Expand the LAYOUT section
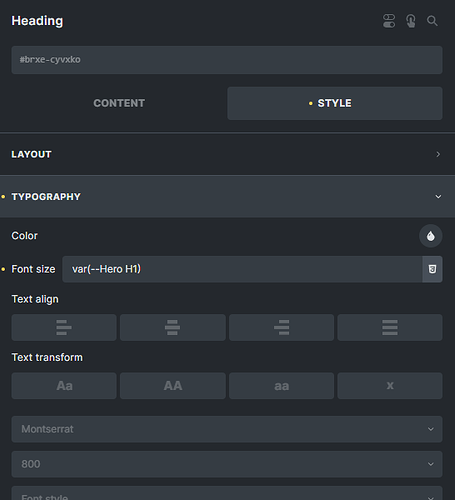455x500 pixels. coord(227,154)
